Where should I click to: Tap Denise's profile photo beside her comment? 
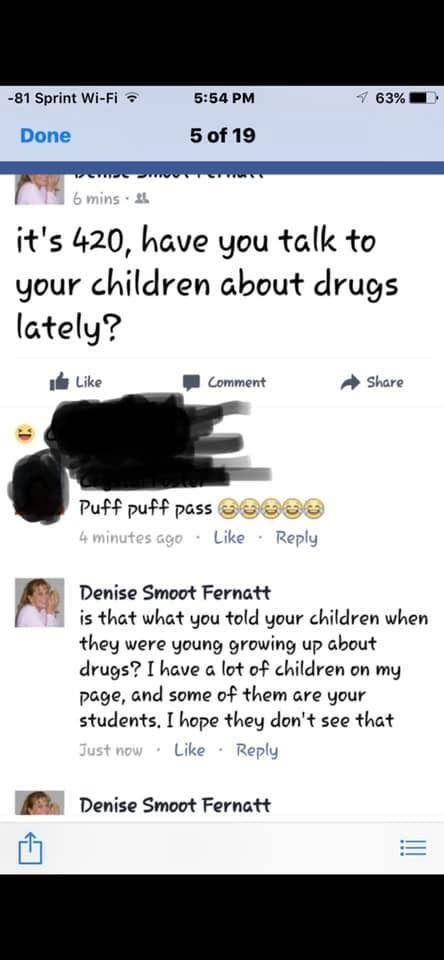click(x=39, y=602)
